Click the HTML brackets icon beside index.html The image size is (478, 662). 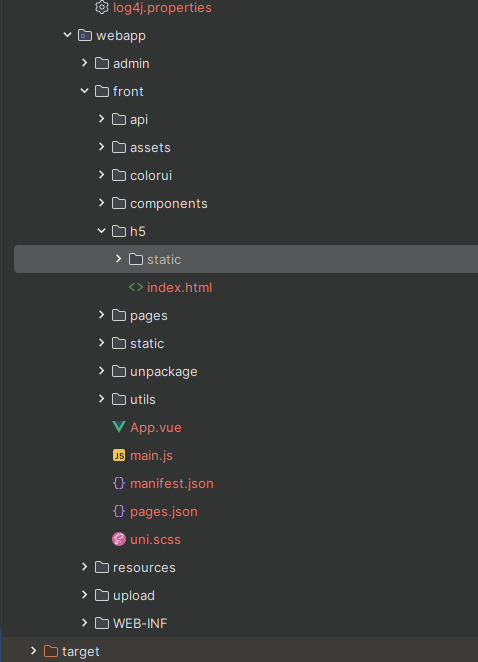[x=136, y=287]
